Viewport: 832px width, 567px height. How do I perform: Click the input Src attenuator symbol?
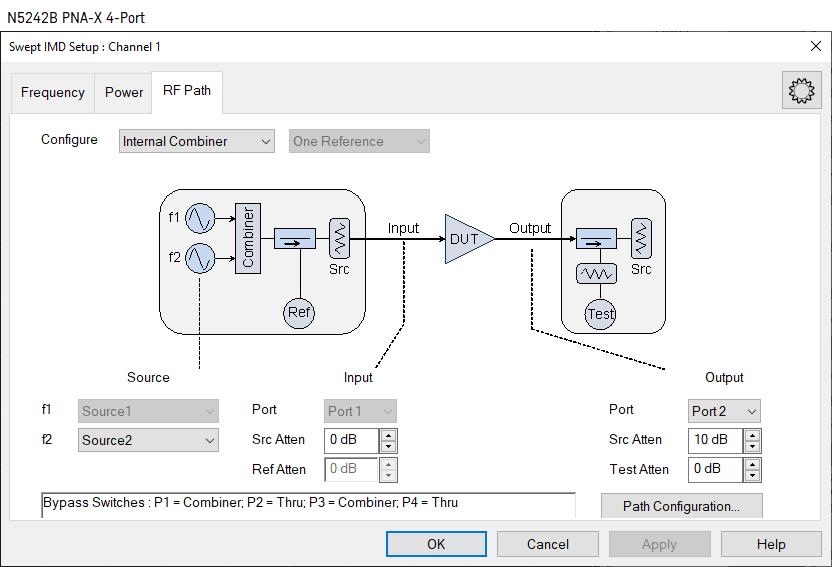[339, 238]
